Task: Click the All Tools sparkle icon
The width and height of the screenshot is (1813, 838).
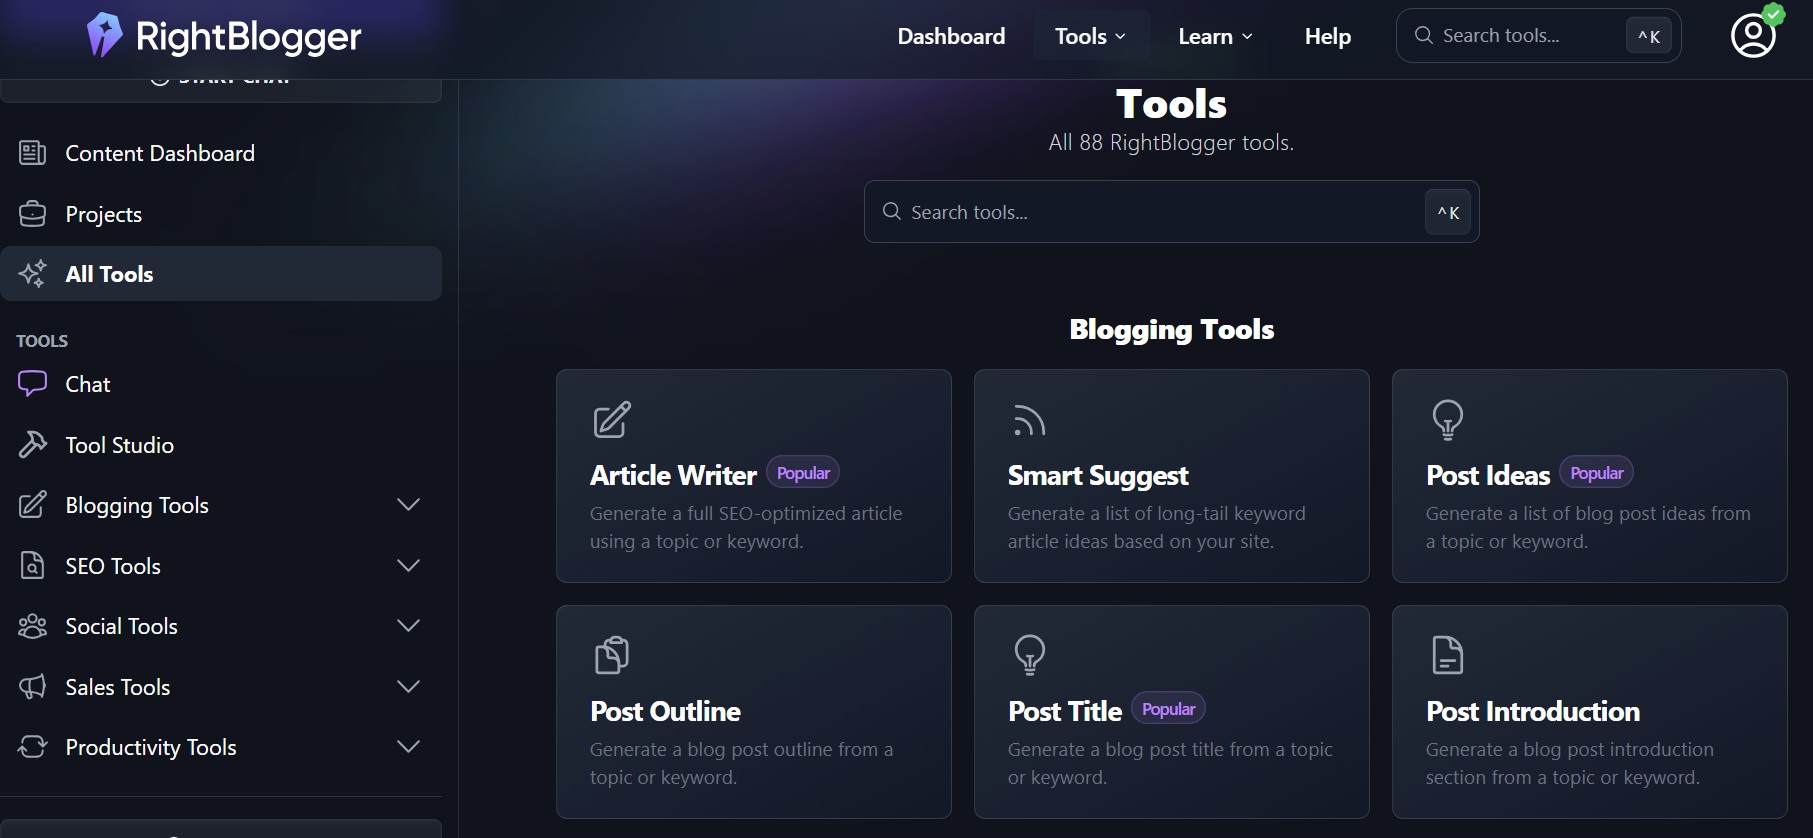Action: (x=33, y=274)
